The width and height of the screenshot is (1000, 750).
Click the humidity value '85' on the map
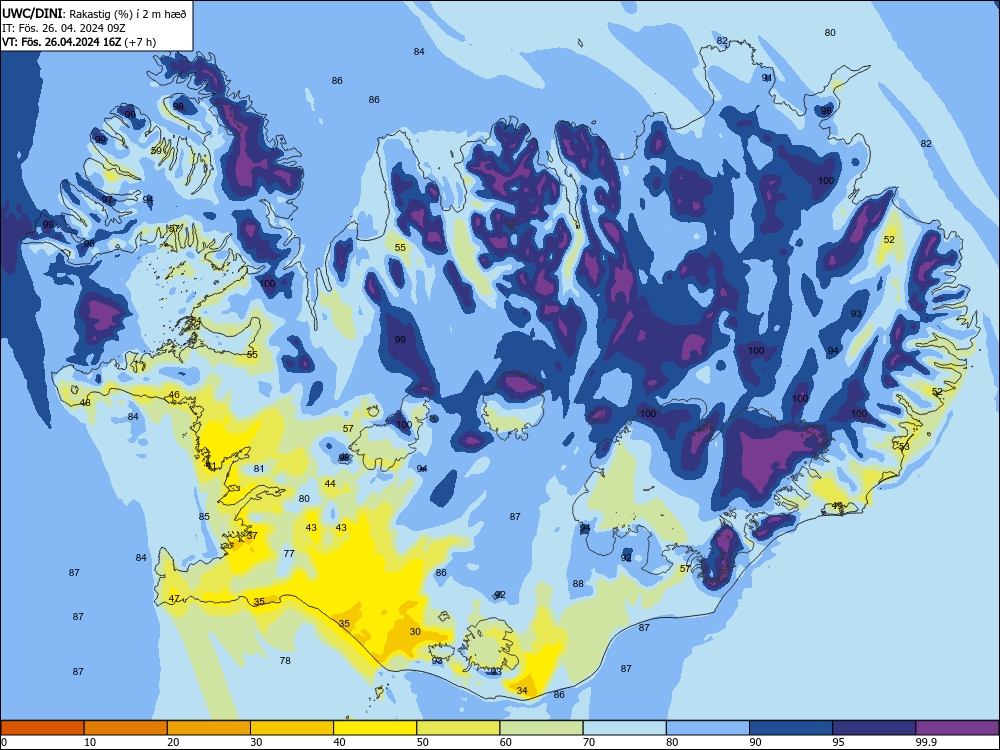[x=204, y=517]
